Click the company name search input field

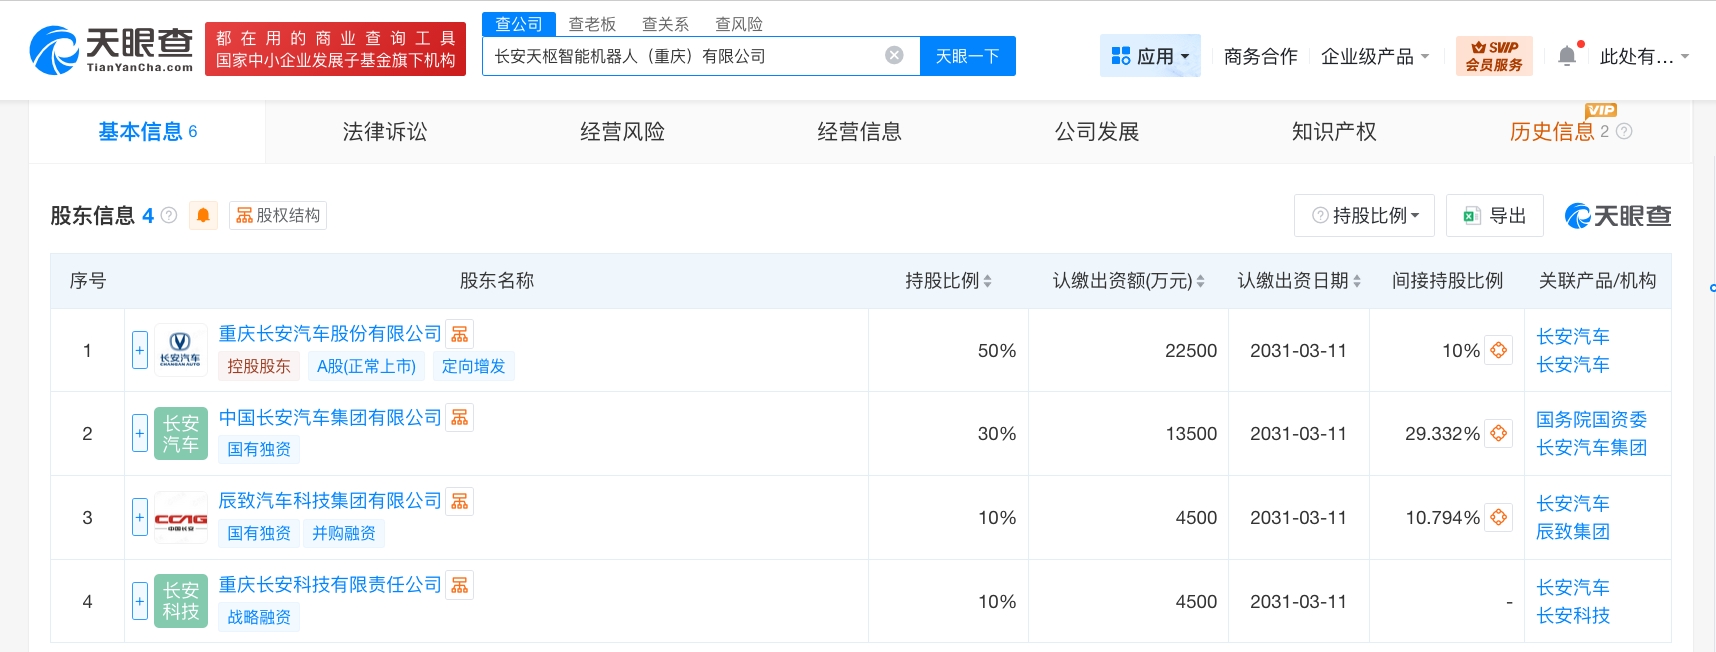point(680,56)
